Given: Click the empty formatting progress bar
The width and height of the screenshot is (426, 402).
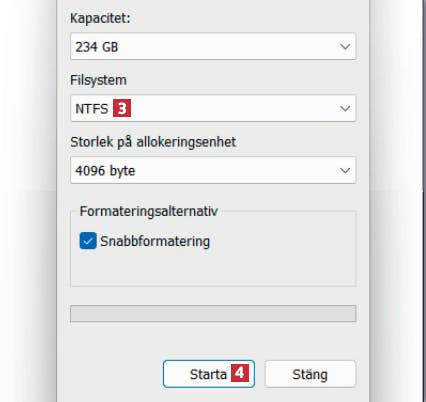Looking at the screenshot, I should [x=213, y=314].
